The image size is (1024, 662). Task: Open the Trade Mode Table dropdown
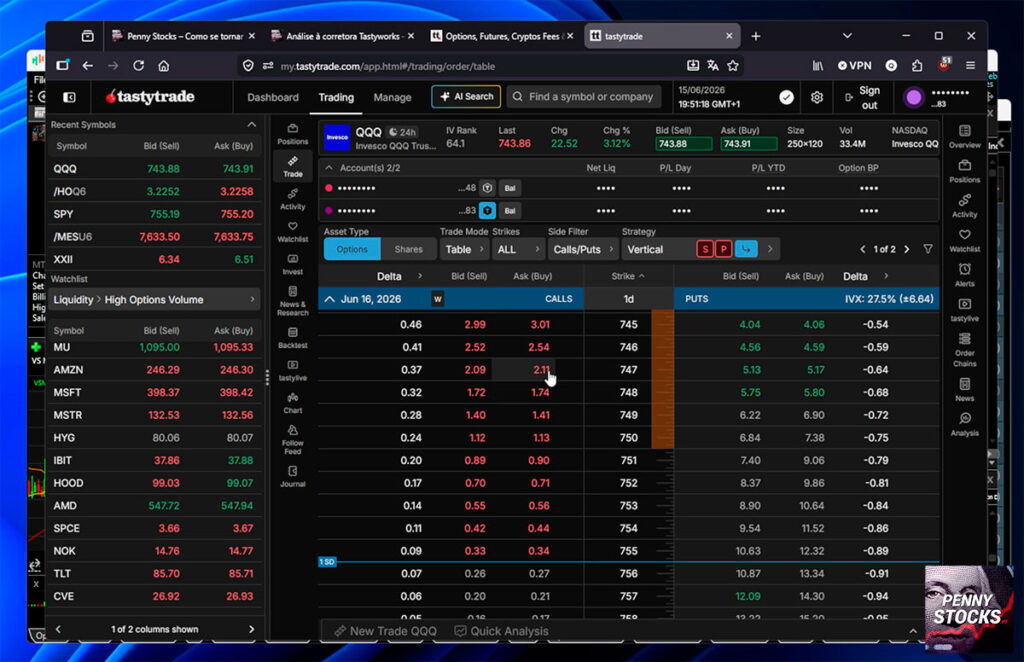click(464, 249)
